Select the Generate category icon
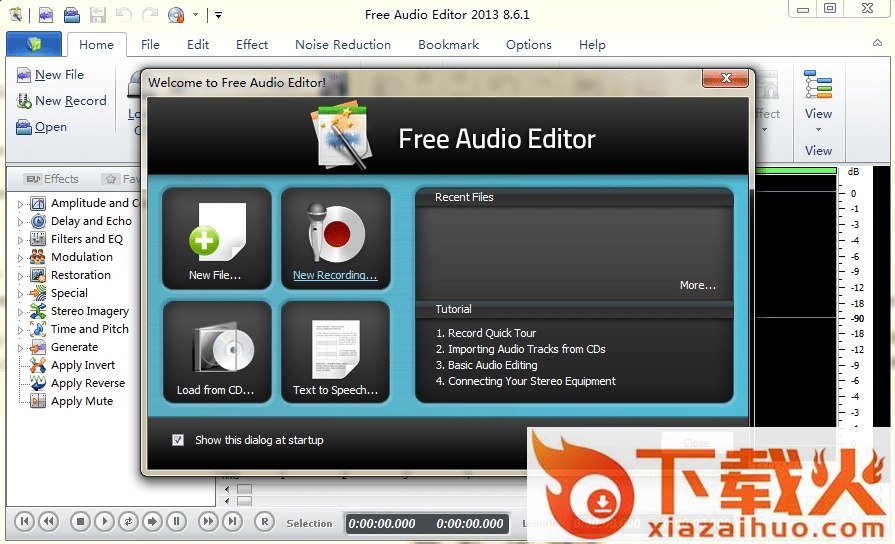This screenshot has width=895, height=544. (38, 347)
